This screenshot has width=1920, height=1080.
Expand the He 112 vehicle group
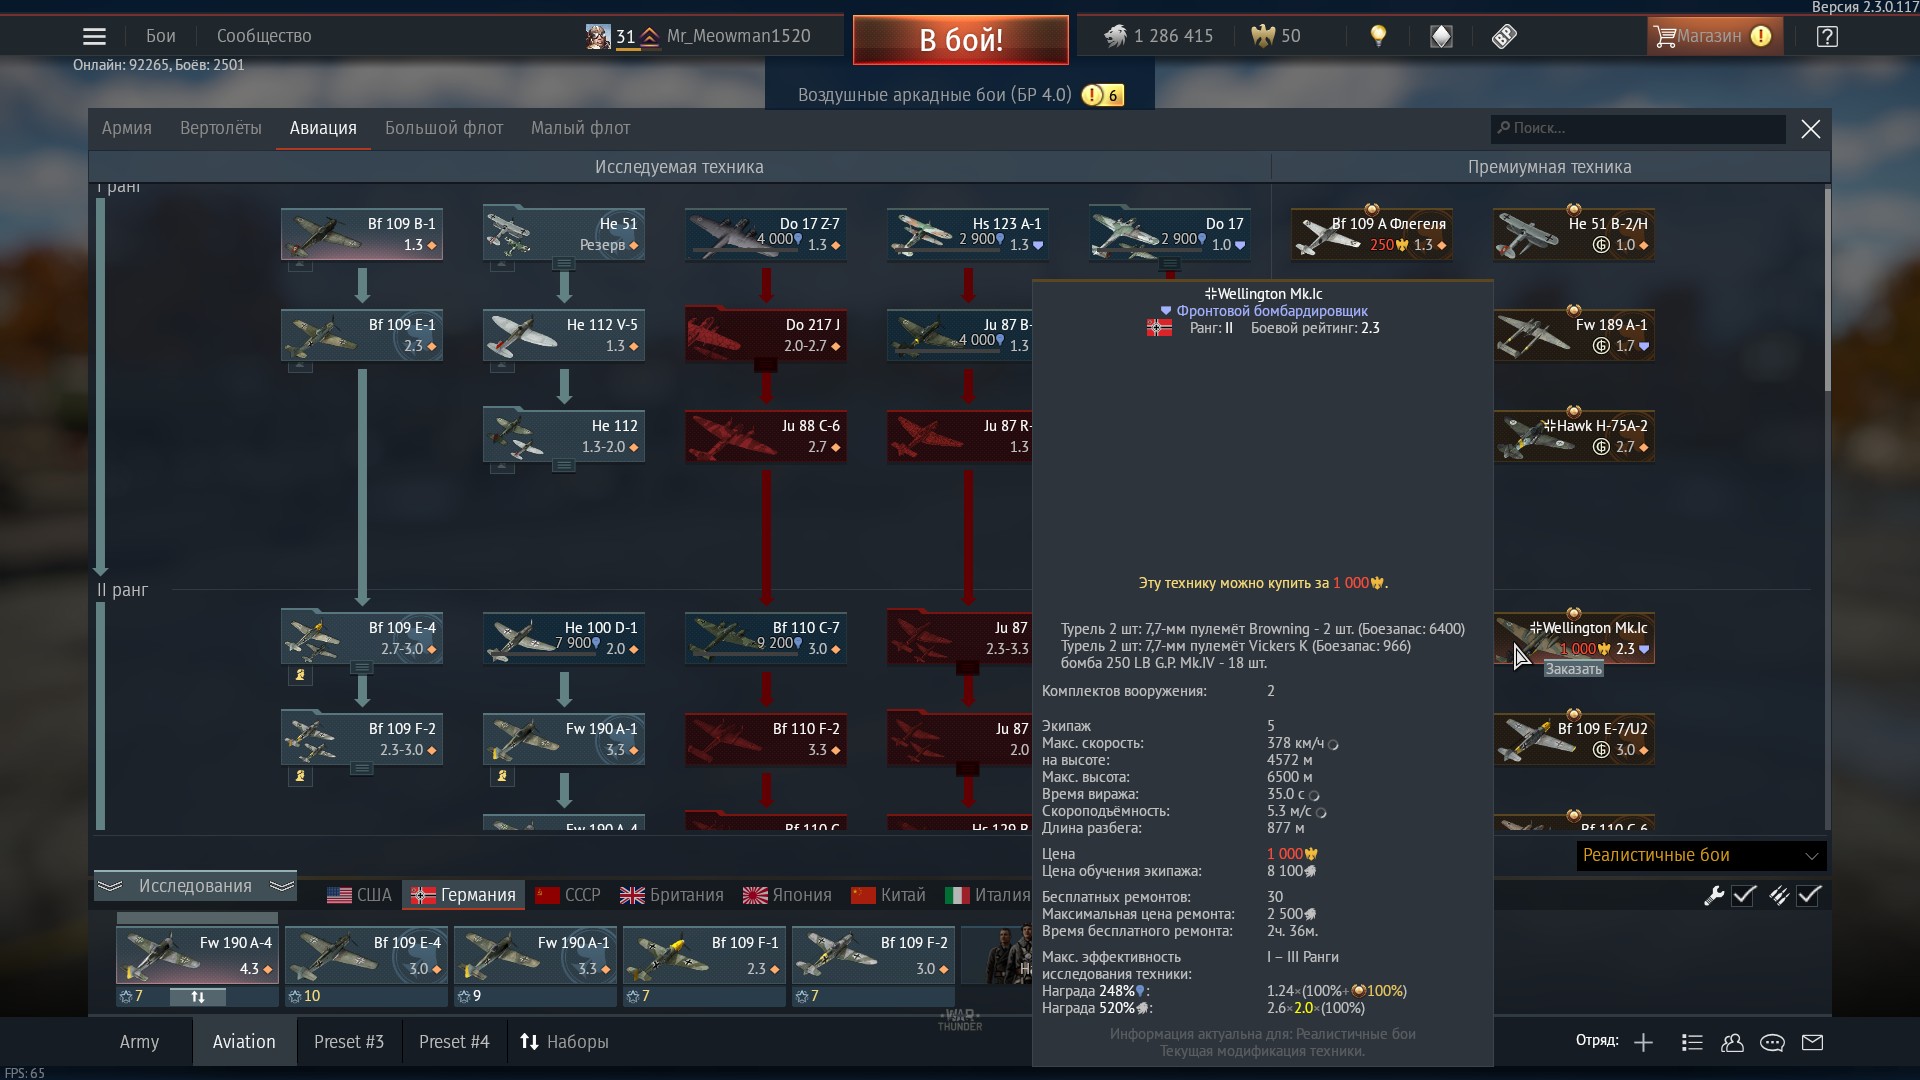pos(564,466)
